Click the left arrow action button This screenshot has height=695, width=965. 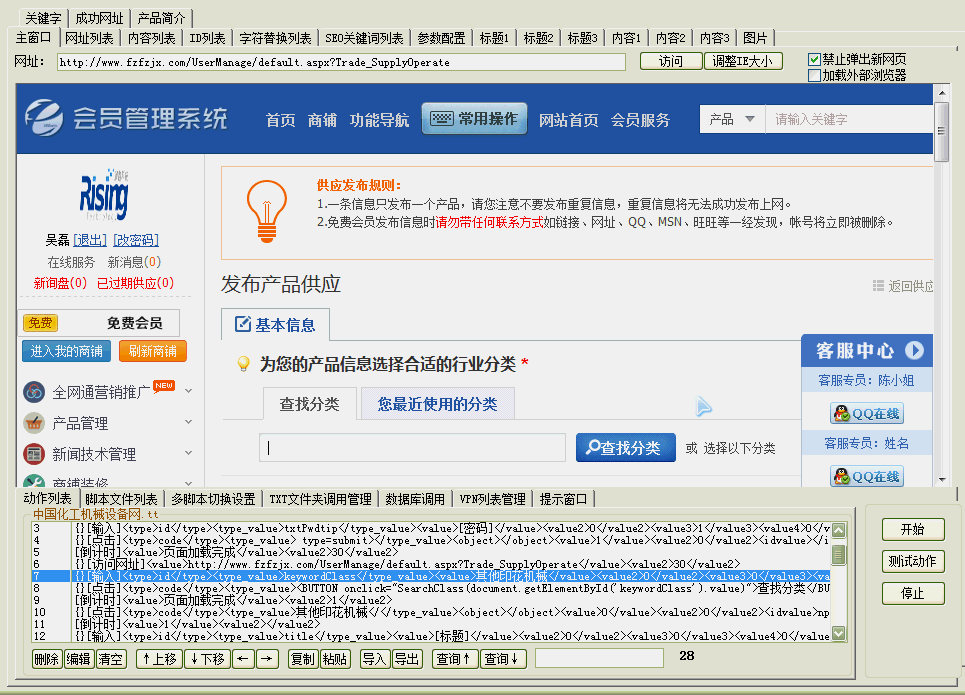(x=242, y=659)
